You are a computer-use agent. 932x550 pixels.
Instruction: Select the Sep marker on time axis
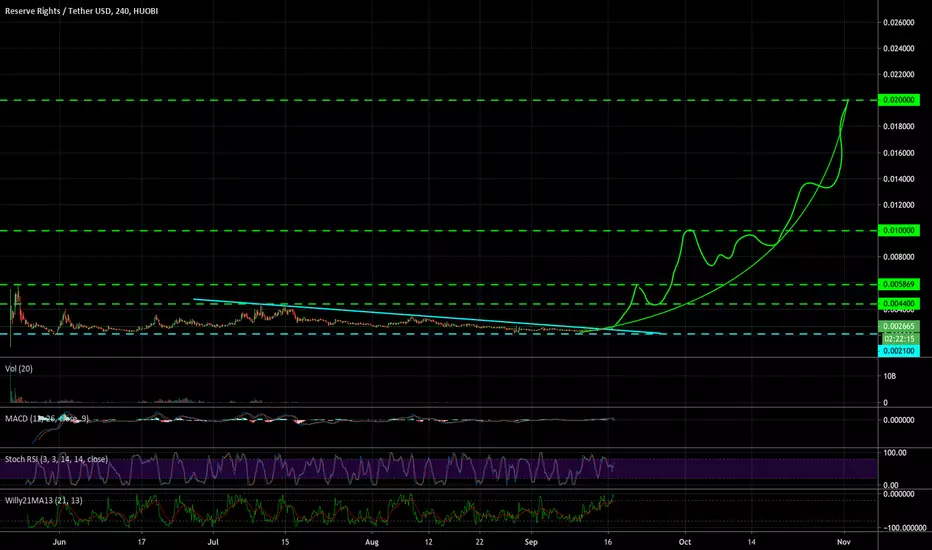(531, 542)
